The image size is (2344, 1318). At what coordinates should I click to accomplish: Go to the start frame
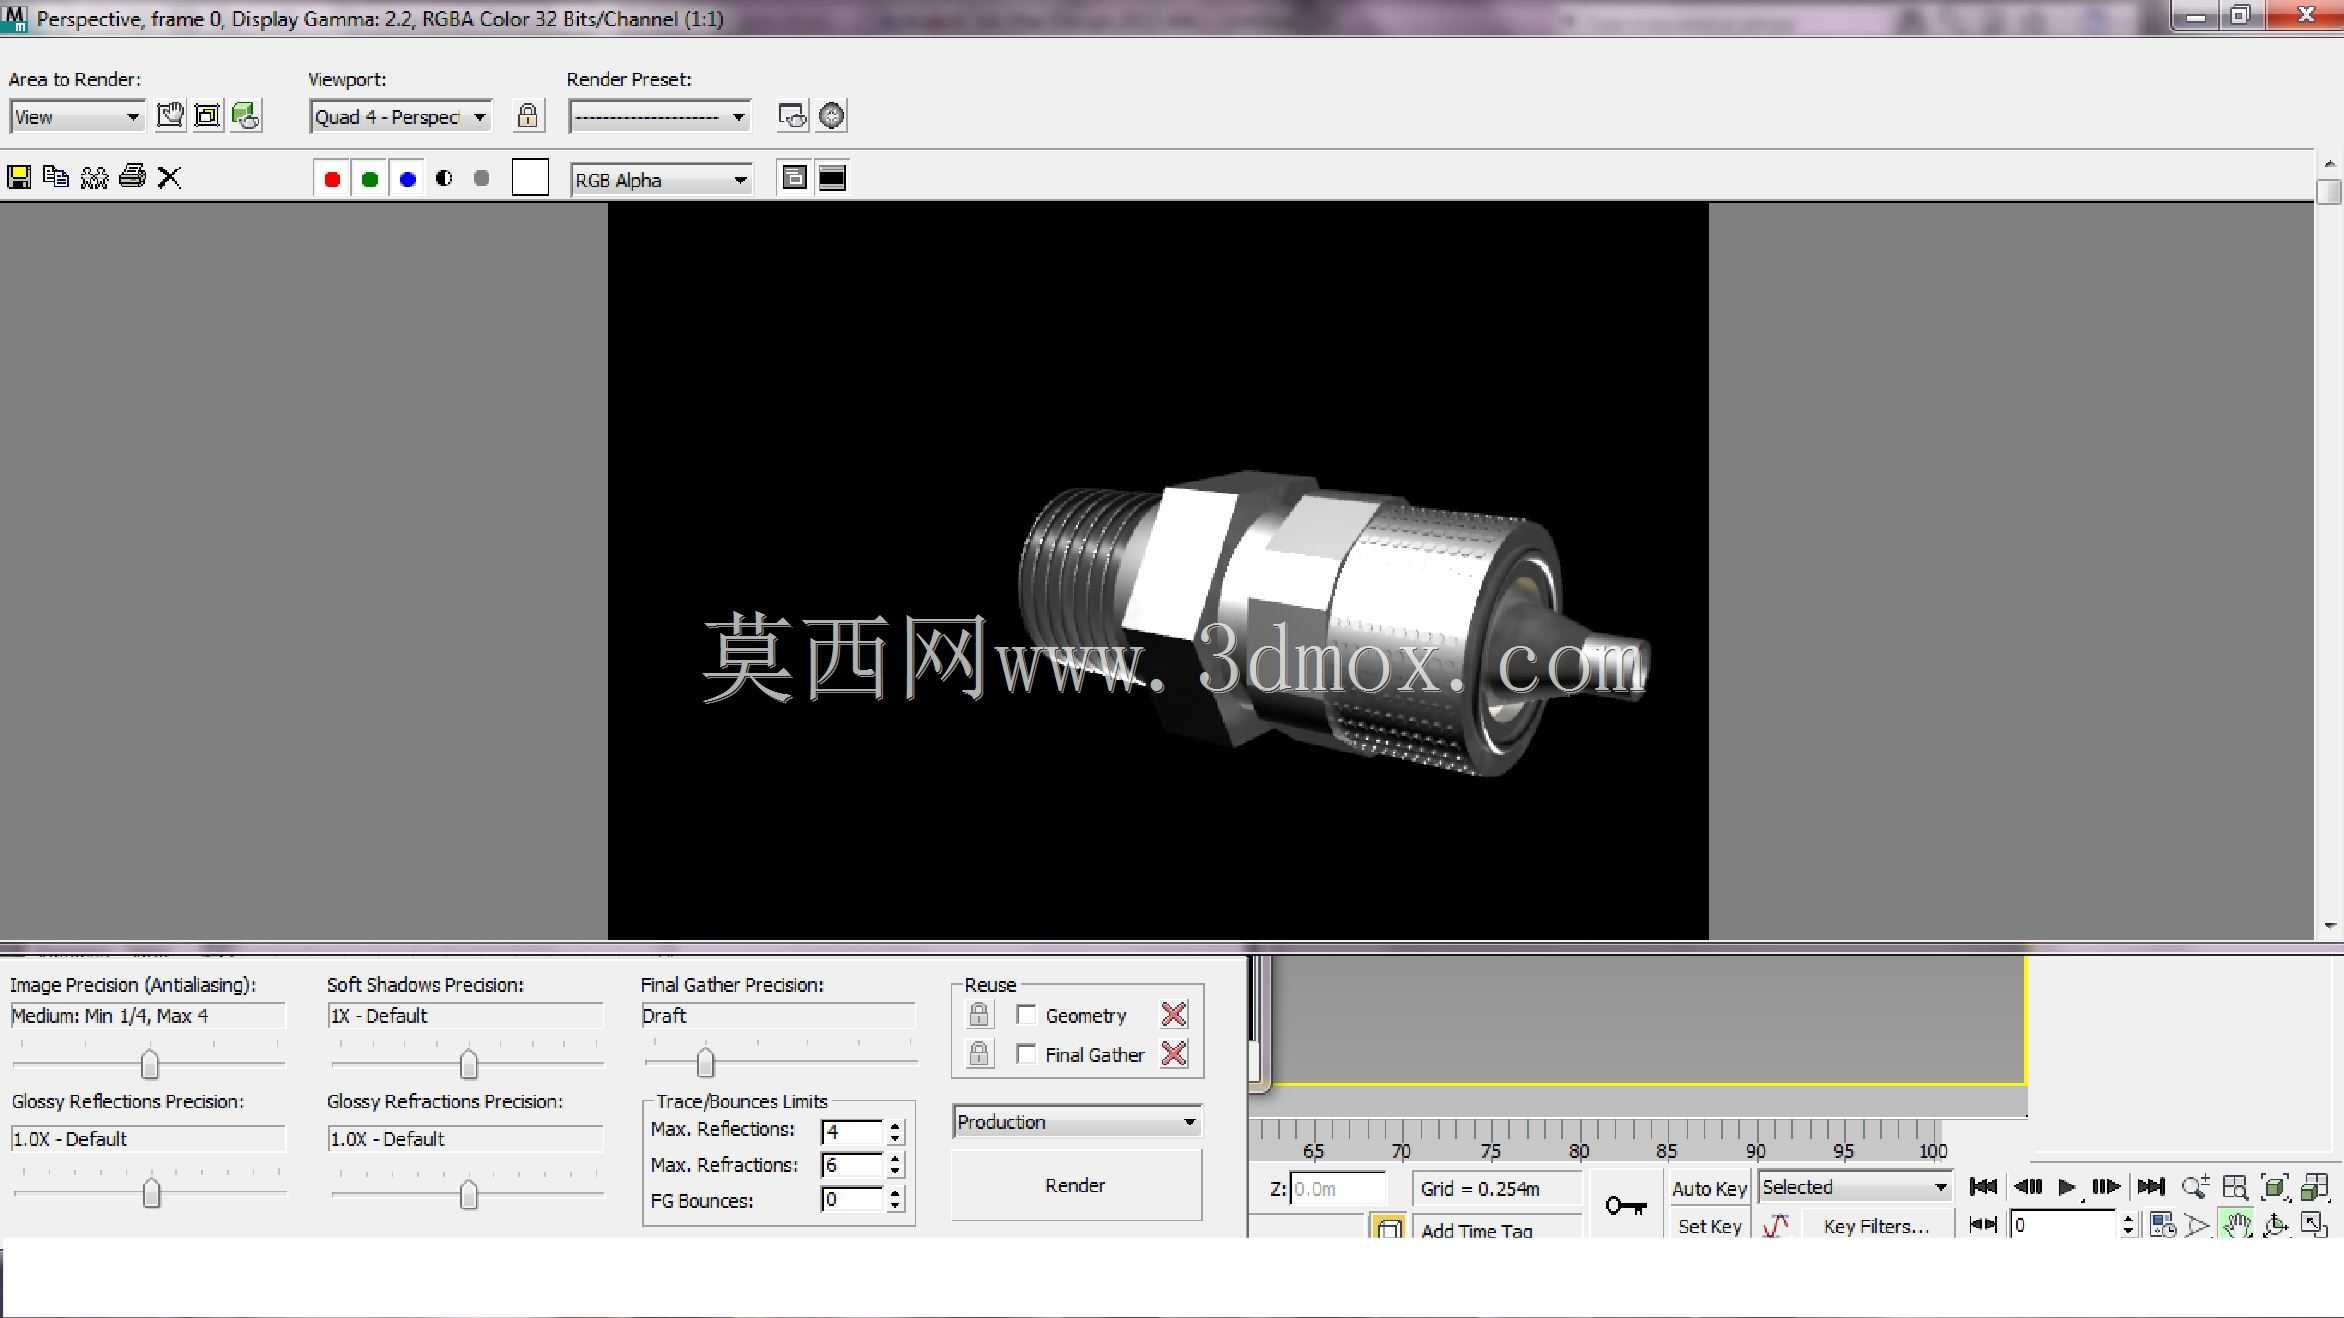click(1983, 1187)
